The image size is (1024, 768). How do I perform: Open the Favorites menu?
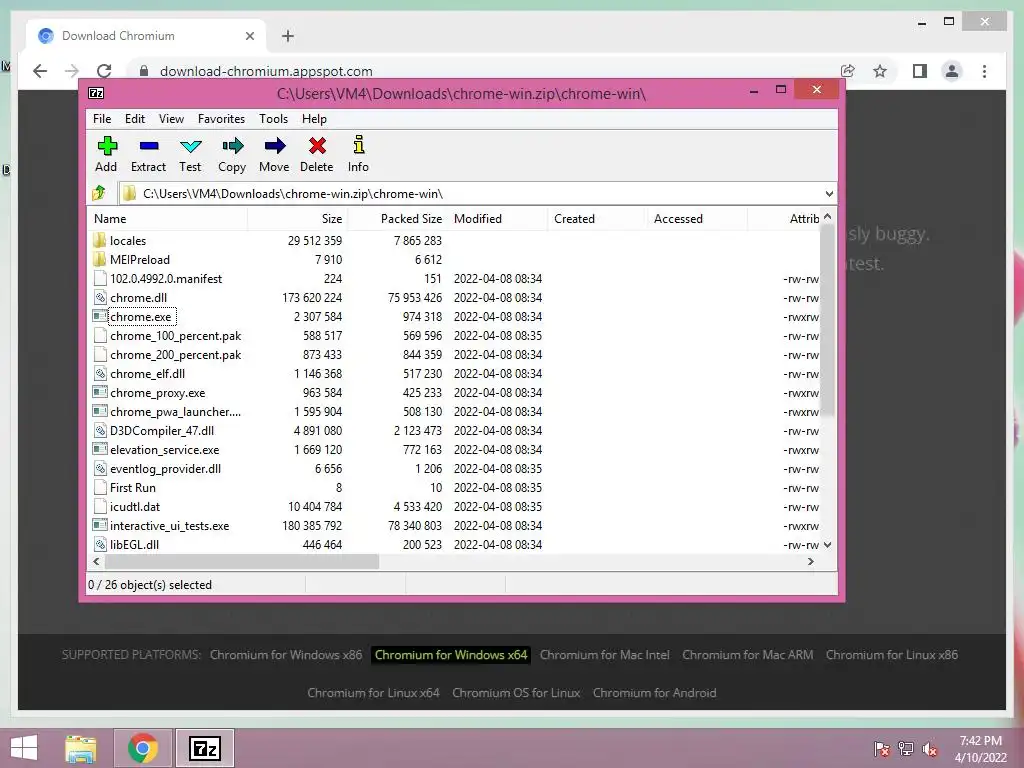pos(221,119)
